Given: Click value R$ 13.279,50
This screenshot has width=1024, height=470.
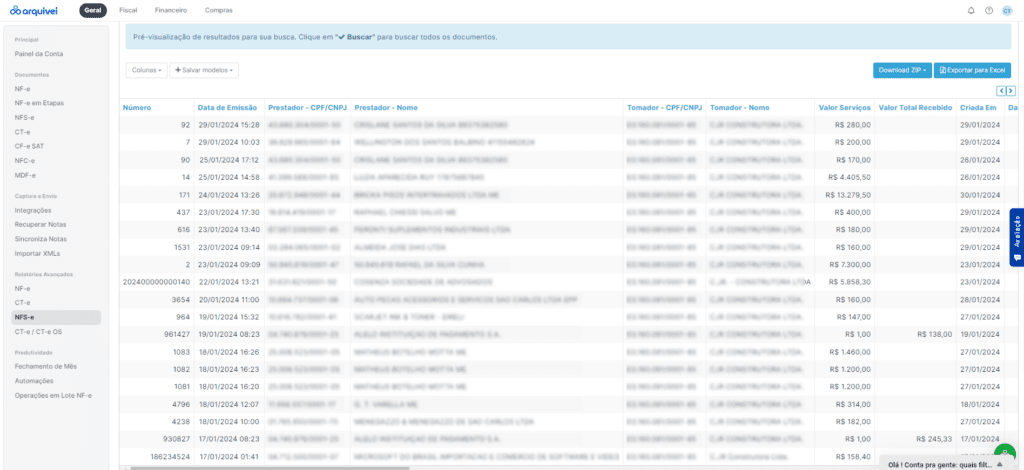Looking at the screenshot, I should 848,195.
